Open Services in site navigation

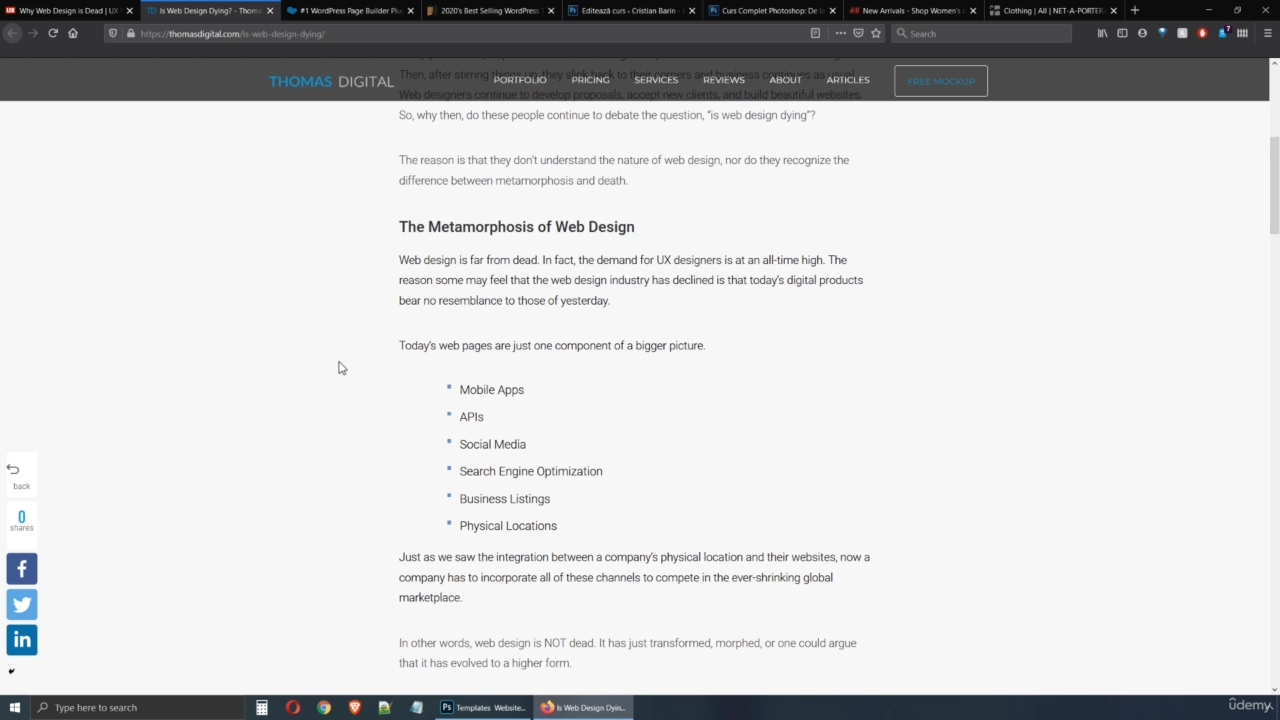pyautogui.click(x=656, y=80)
